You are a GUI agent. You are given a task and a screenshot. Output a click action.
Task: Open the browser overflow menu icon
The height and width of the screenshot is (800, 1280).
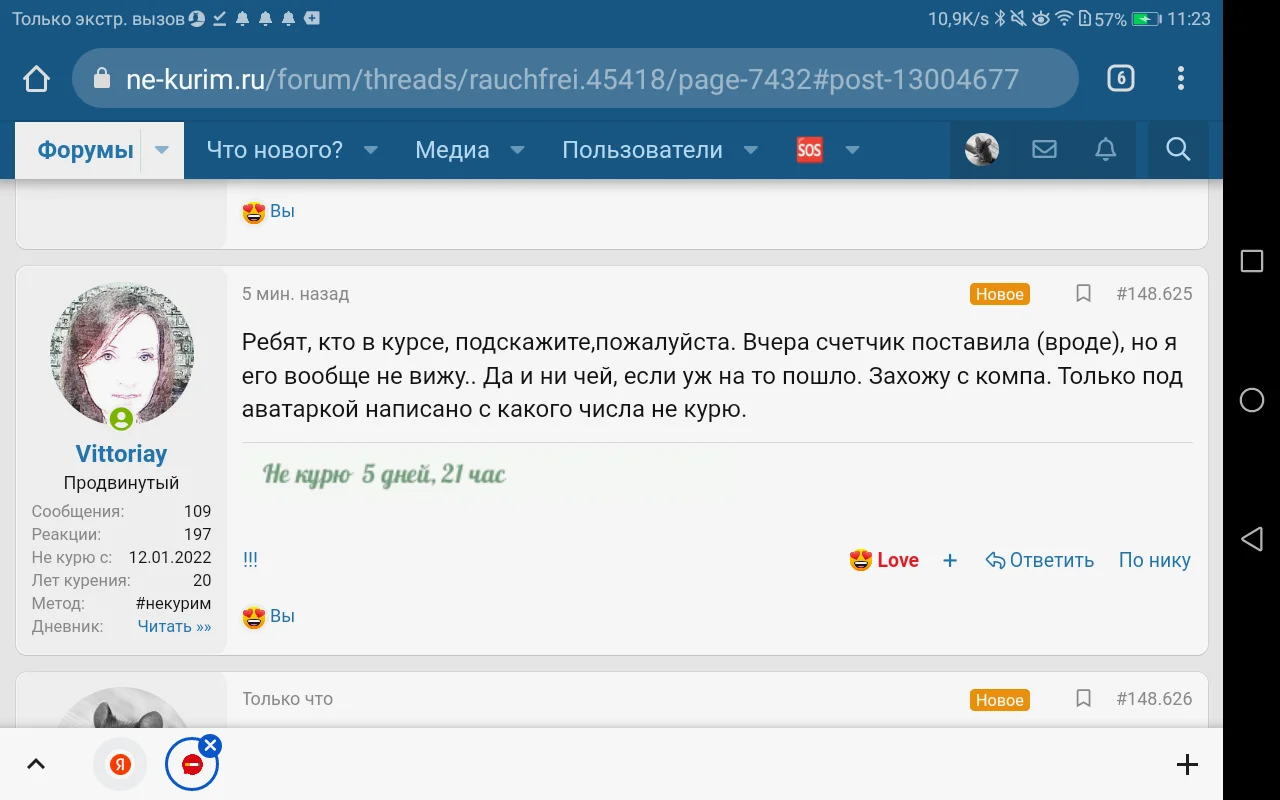click(1180, 78)
